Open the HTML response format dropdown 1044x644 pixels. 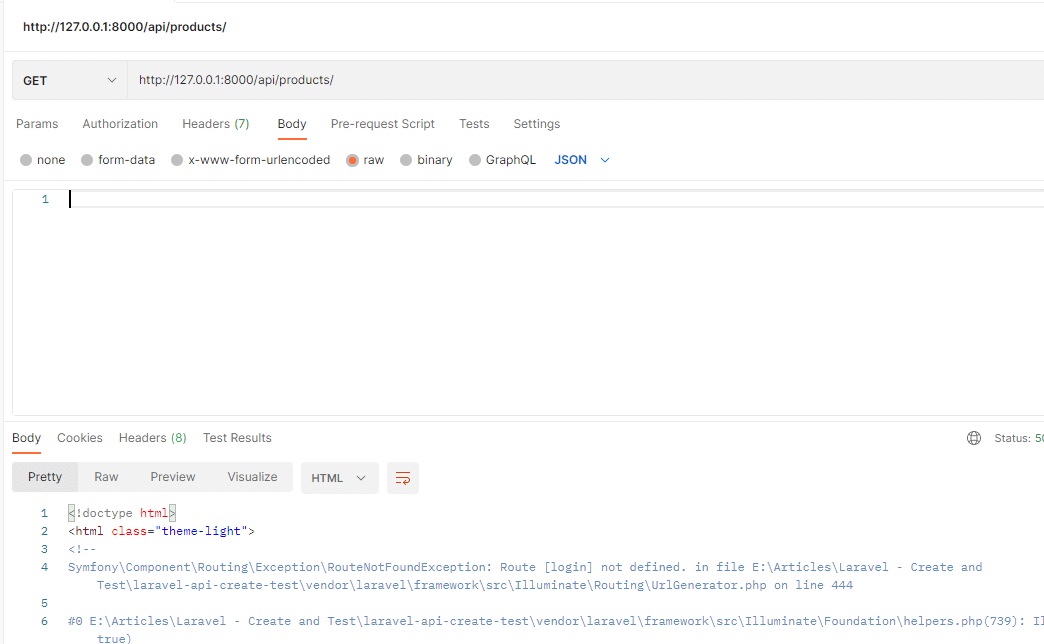(x=339, y=478)
